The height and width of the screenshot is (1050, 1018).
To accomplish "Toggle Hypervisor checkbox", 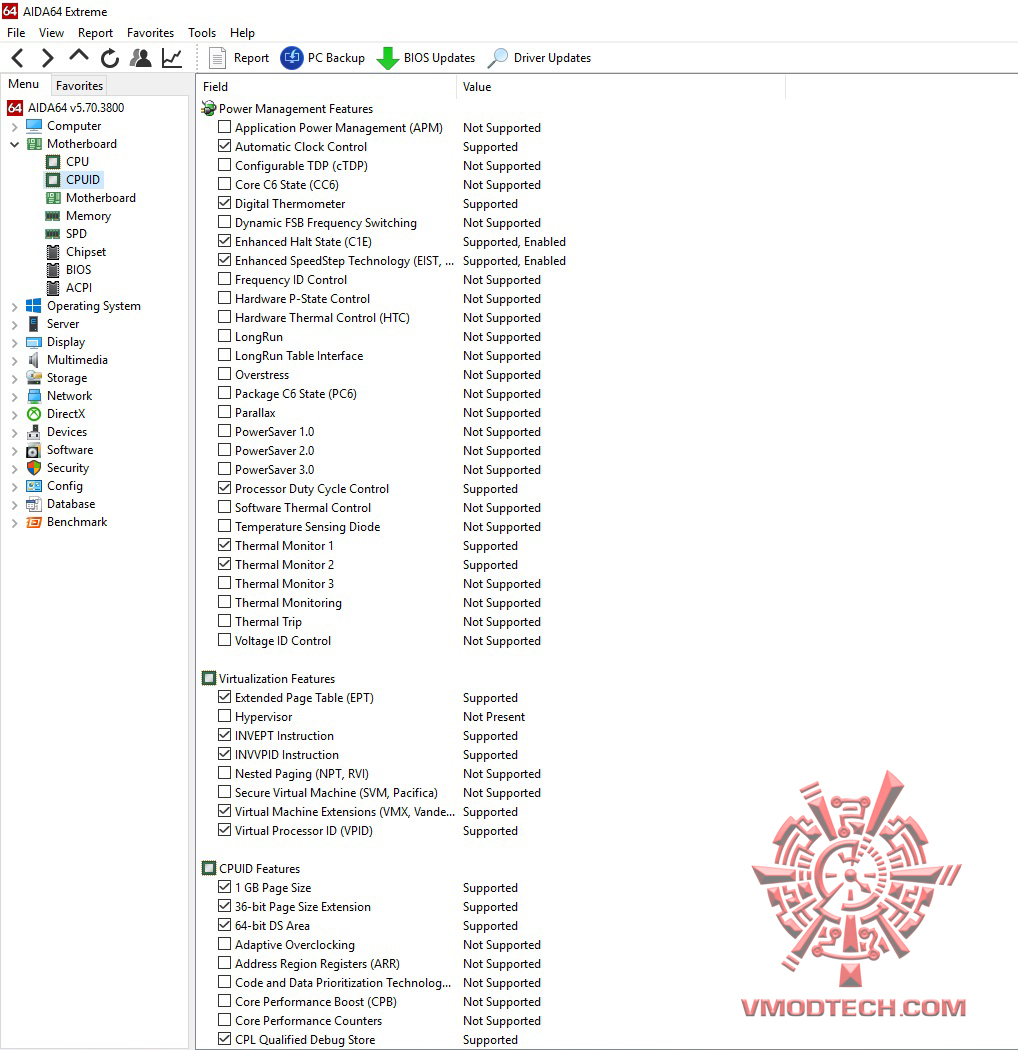I will click(224, 716).
